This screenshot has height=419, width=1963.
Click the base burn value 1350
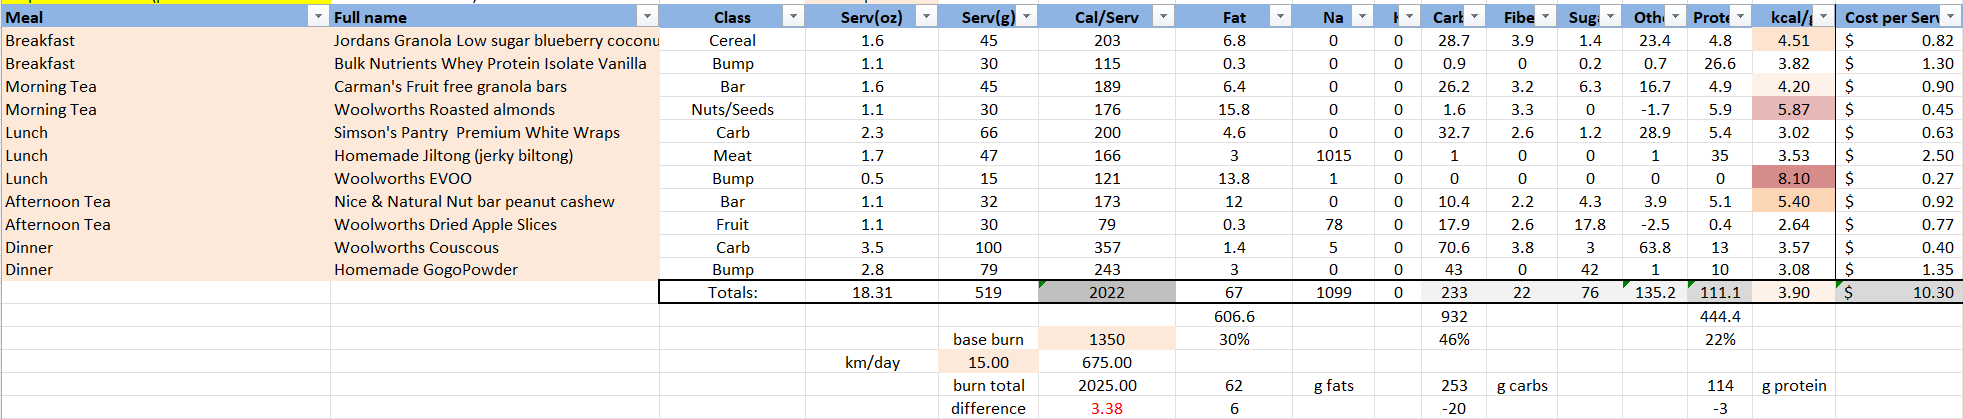tap(1107, 339)
